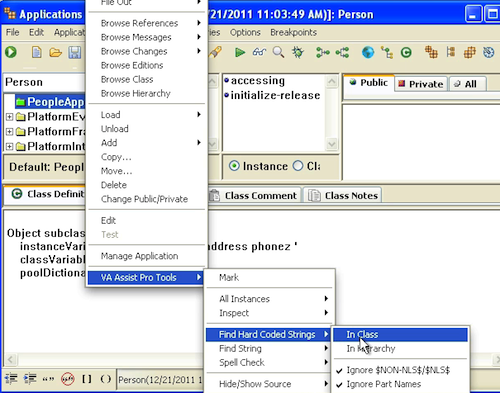Click the right-arrow indent icon
Viewport: 500px width, 393px height.
tap(30, 379)
